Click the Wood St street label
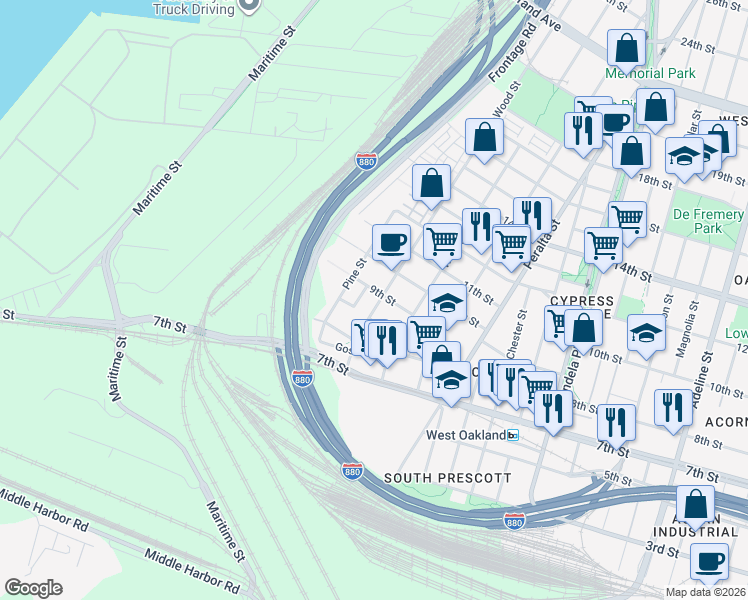 coord(507,99)
